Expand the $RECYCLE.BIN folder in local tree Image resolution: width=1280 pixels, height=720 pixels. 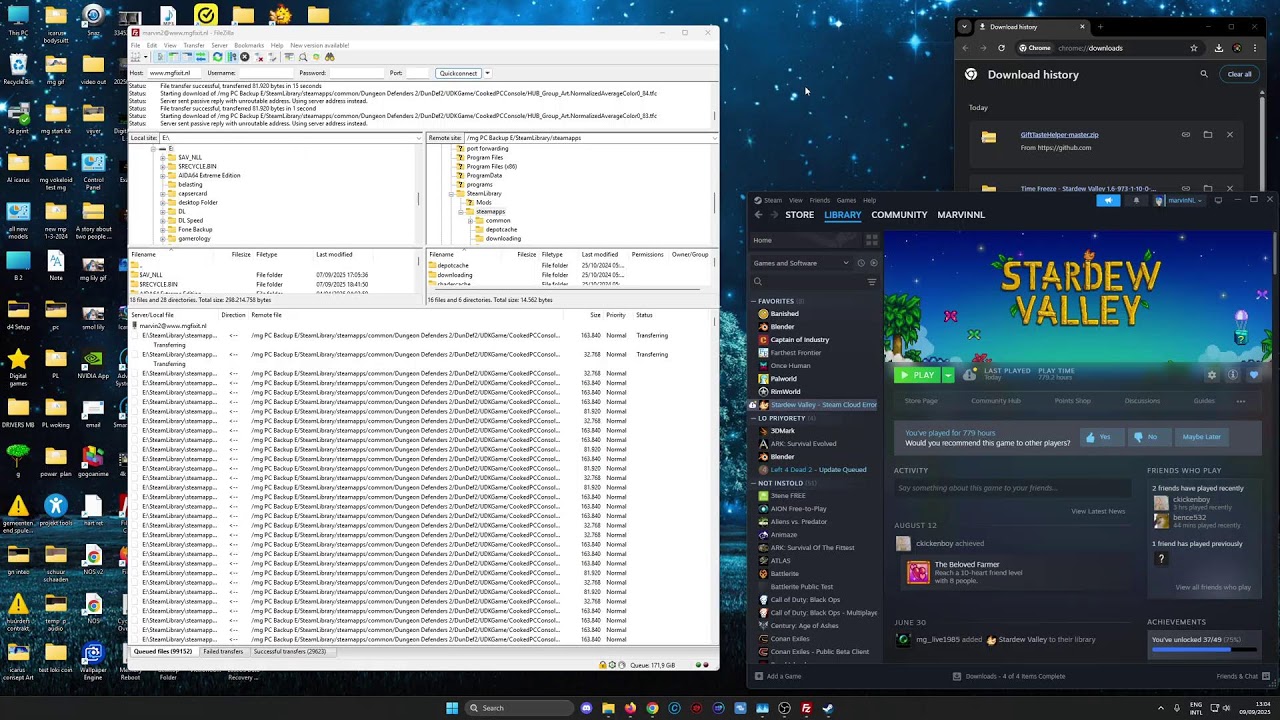tap(162, 166)
